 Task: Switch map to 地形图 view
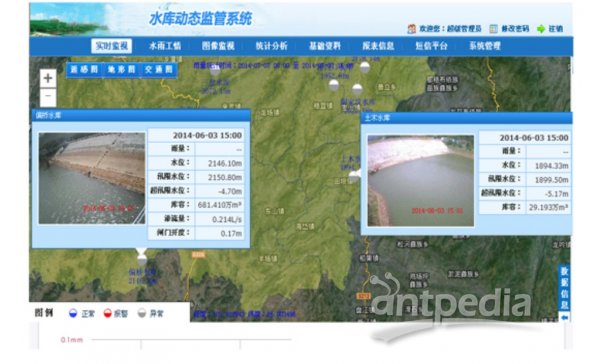pyautogui.click(x=121, y=69)
